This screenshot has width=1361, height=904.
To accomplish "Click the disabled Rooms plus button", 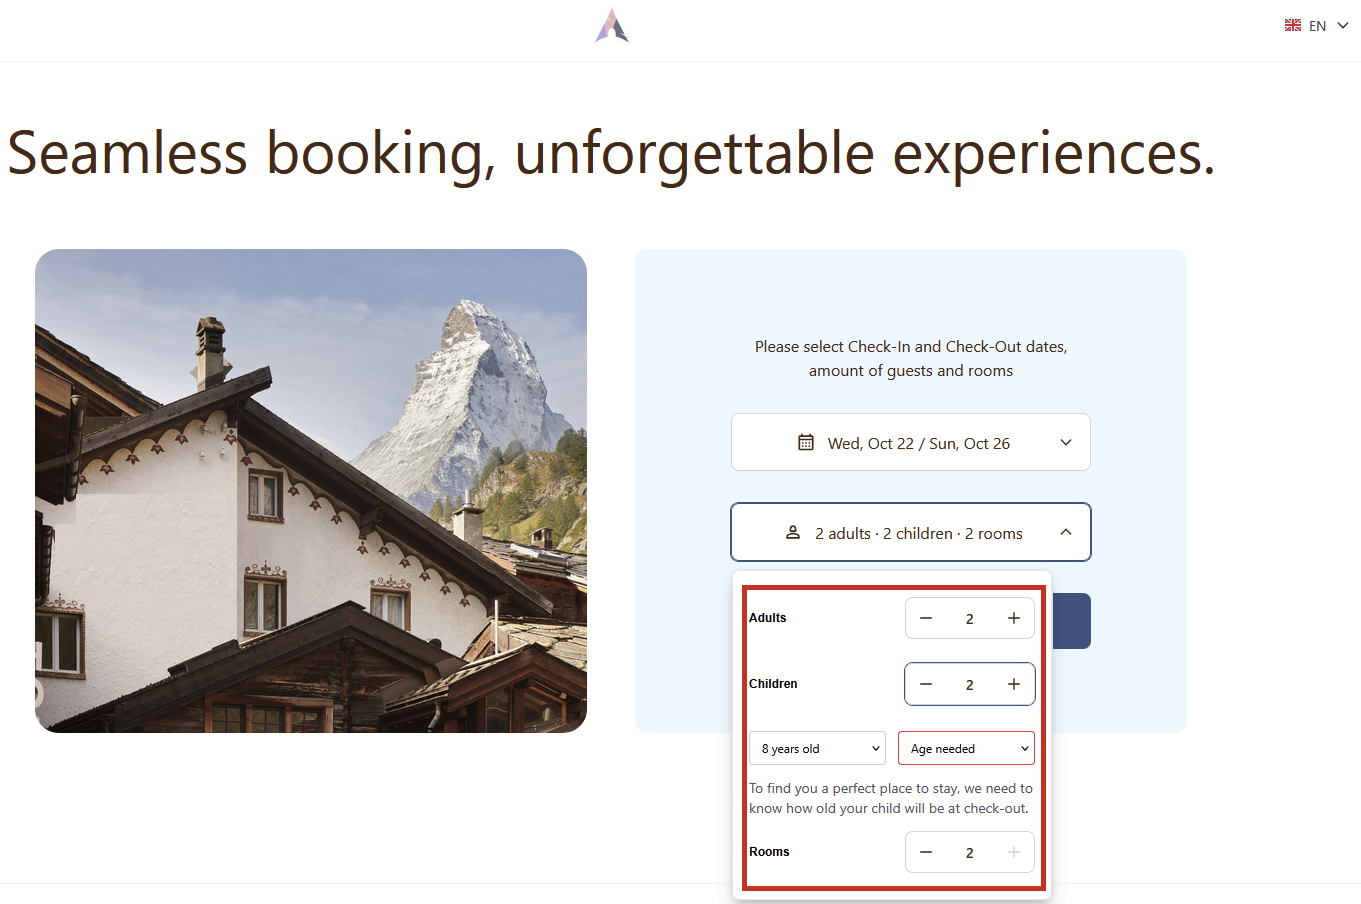I will pos(1014,853).
